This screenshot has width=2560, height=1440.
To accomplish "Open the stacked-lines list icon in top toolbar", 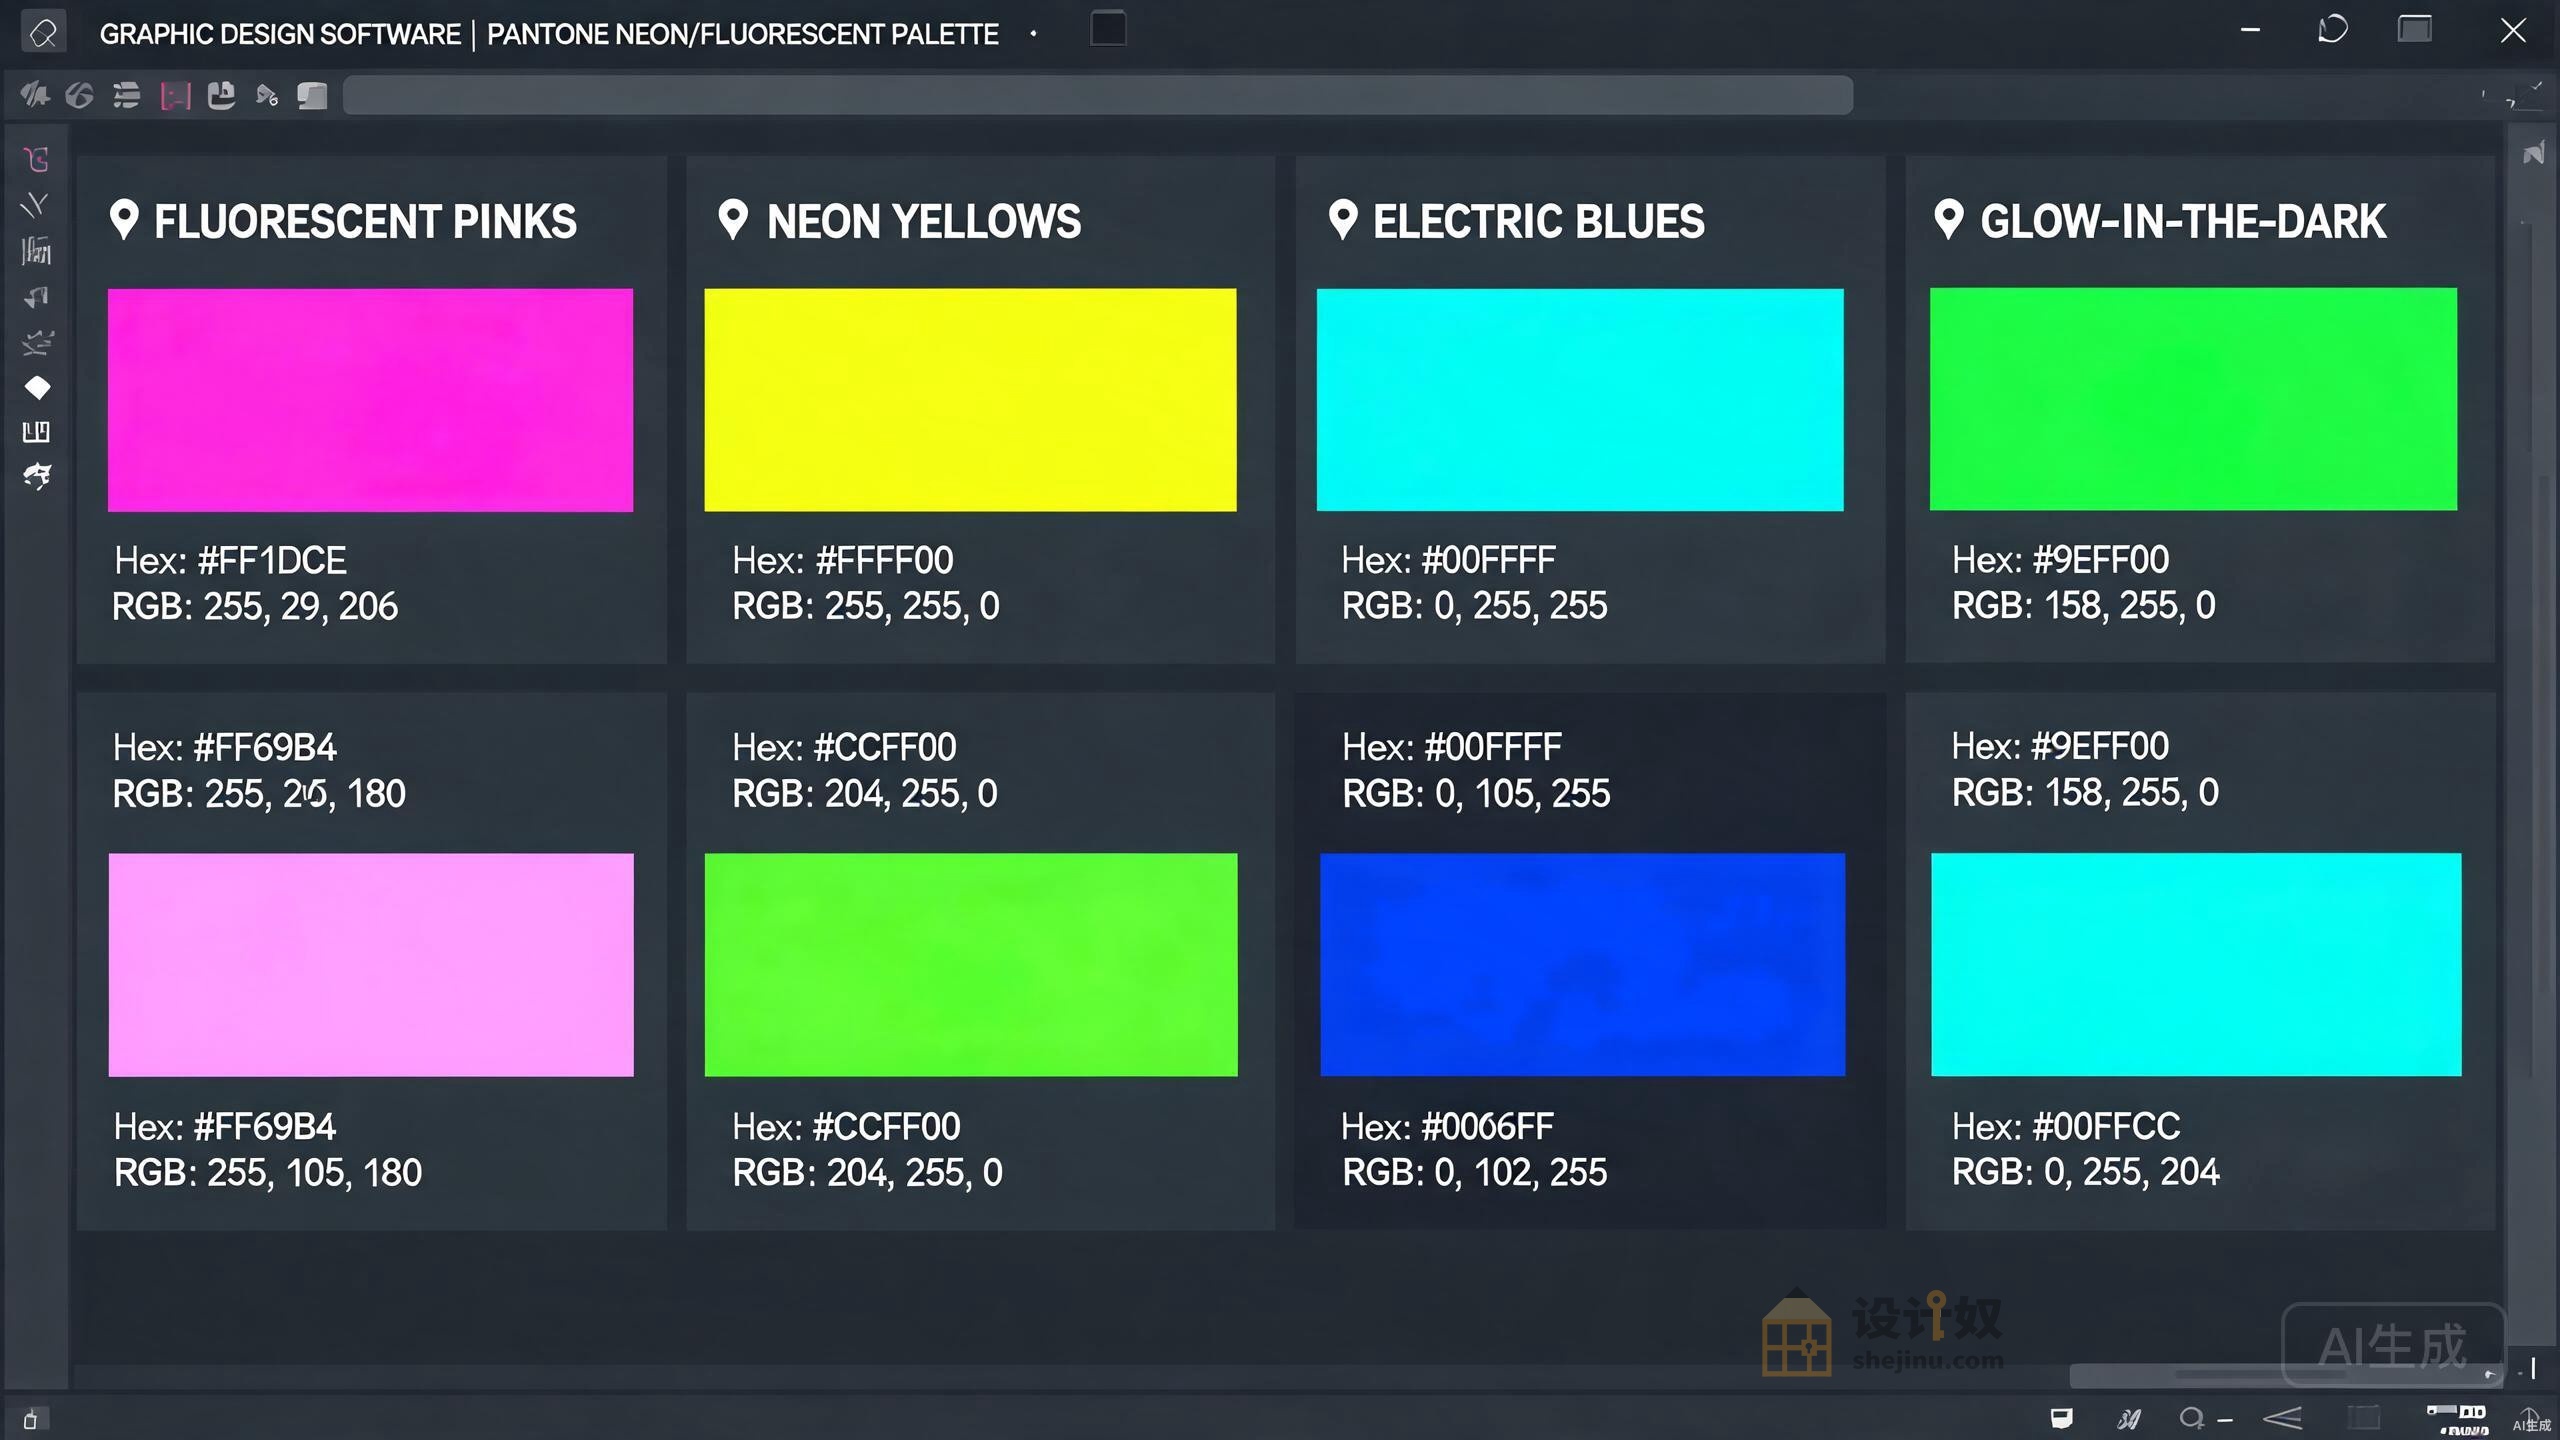I will point(126,95).
